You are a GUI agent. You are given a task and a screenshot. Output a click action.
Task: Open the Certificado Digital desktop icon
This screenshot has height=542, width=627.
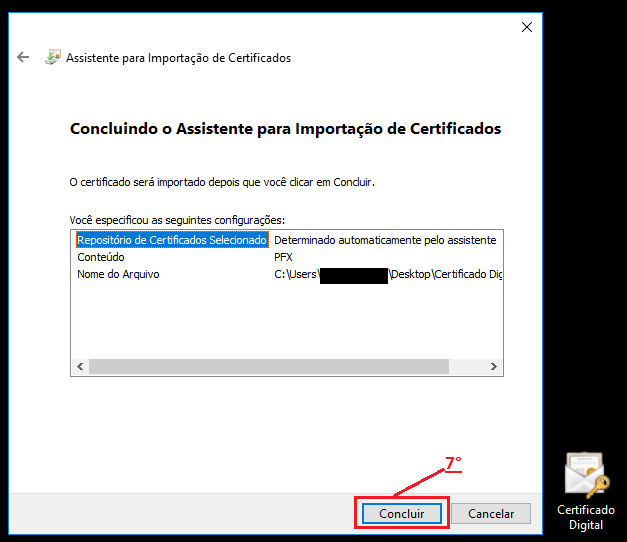point(586,474)
